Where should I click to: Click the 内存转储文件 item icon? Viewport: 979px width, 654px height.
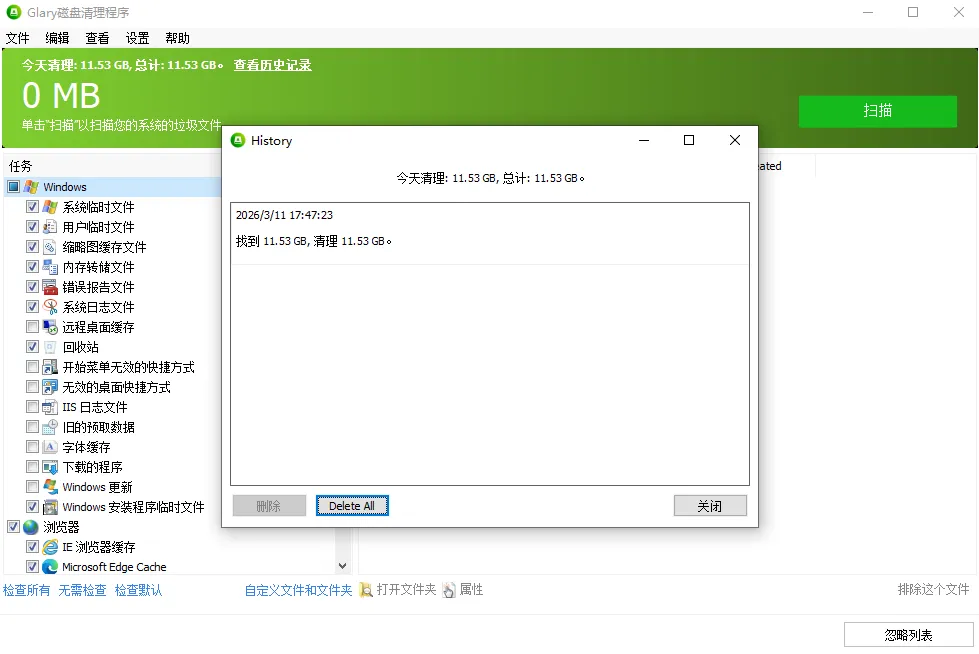tap(50, 267)
